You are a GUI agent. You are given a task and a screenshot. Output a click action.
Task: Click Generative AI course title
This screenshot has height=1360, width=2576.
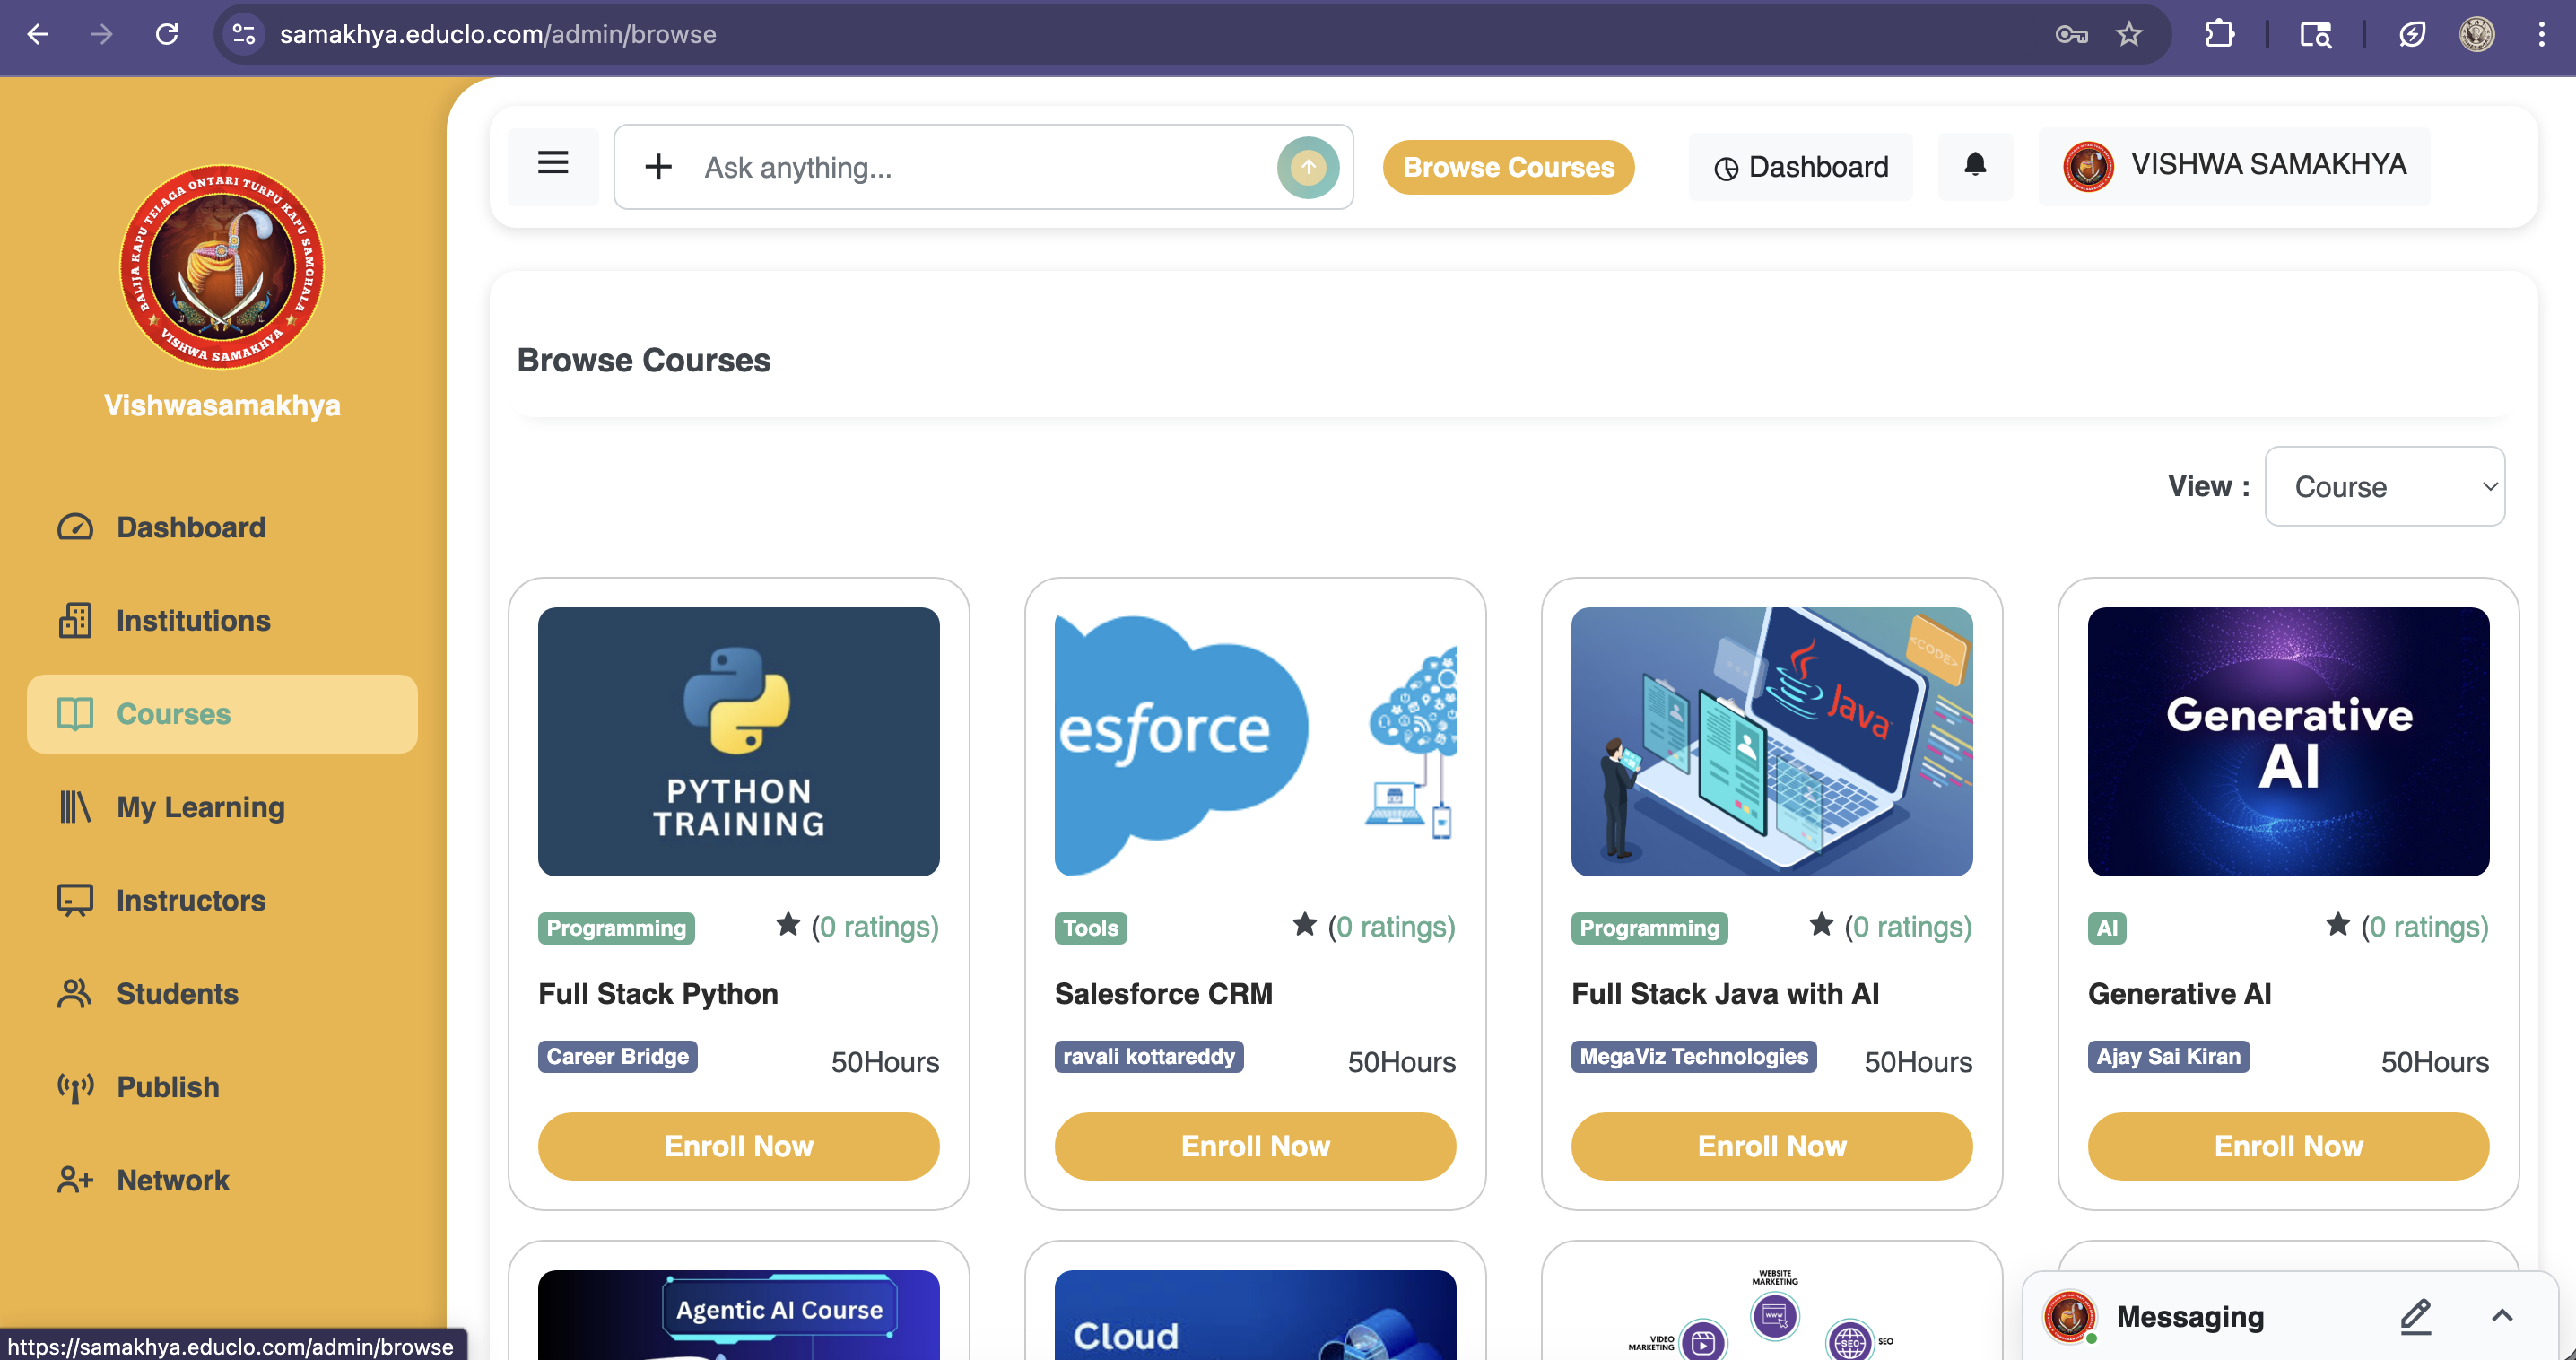coord(2179,993)
